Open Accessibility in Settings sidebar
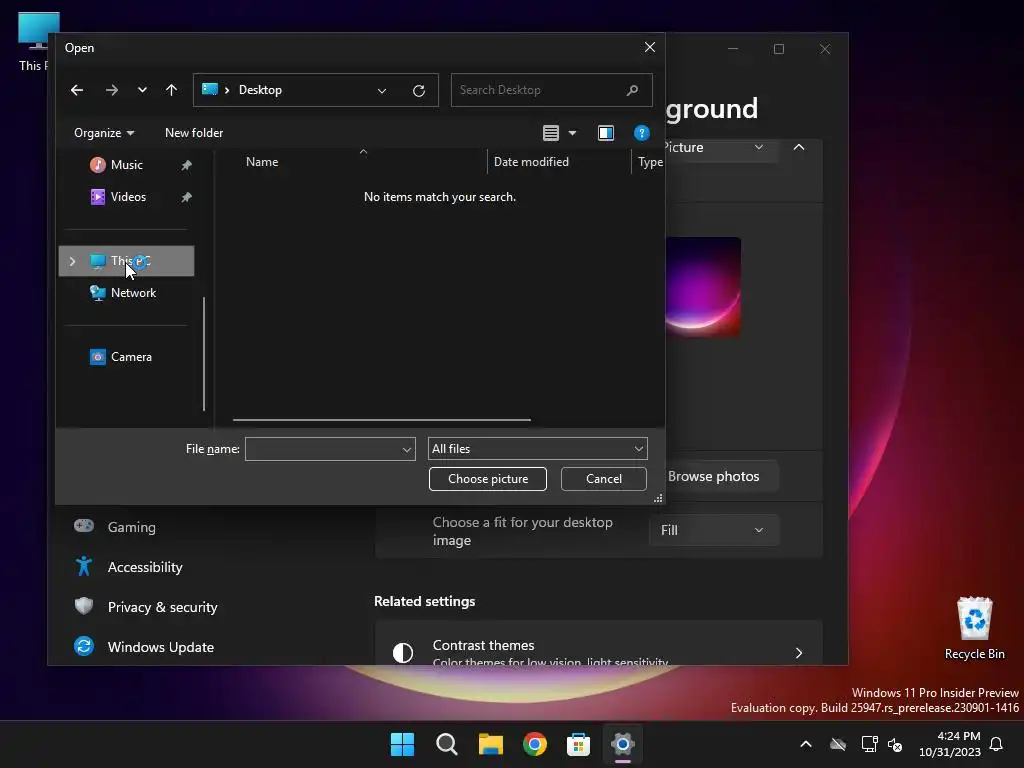The height and width of the screenshot is (768, 1024). point(145,567)
